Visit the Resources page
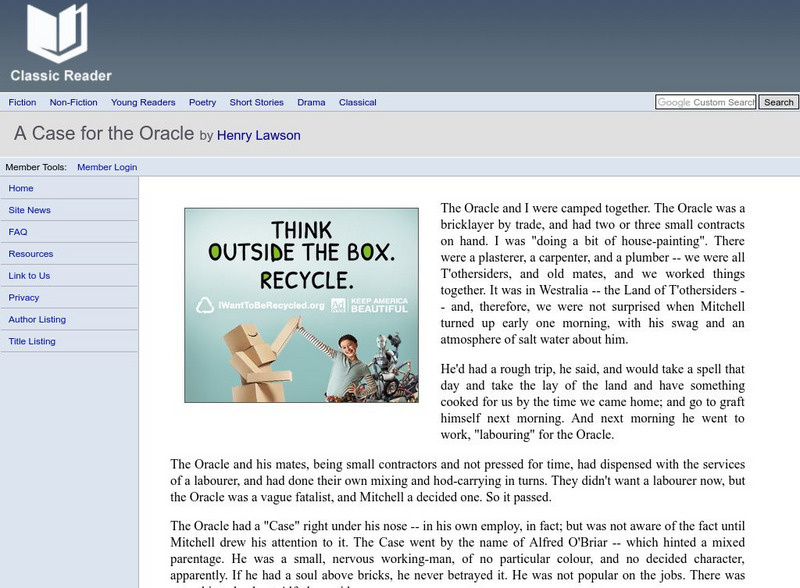 31,254
